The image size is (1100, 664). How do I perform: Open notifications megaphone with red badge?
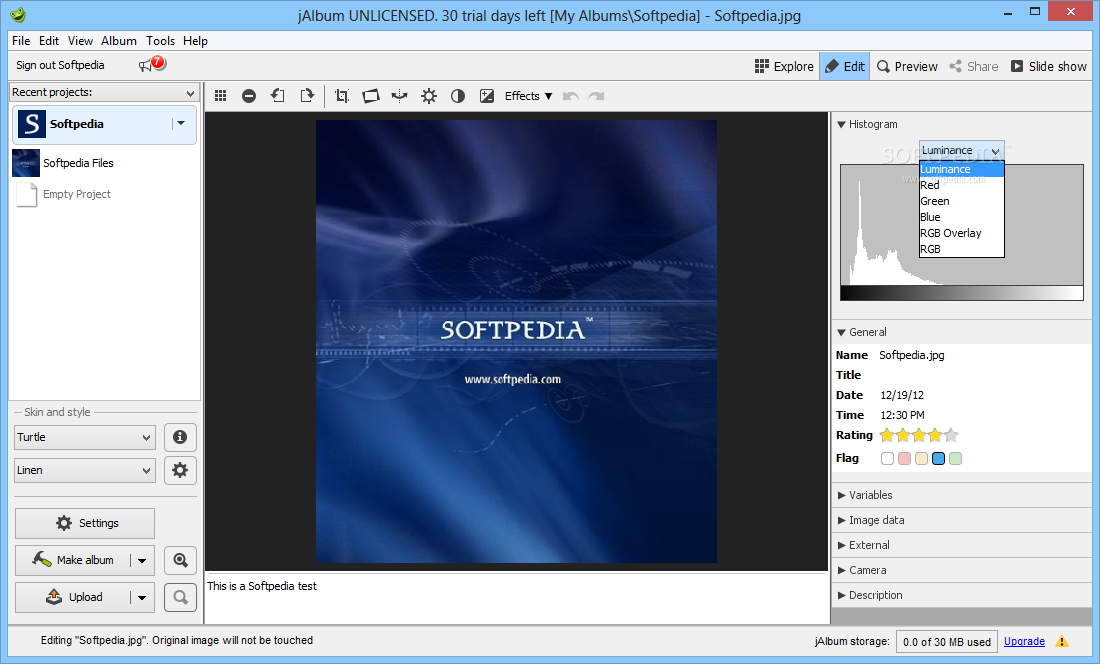(152, 64)
